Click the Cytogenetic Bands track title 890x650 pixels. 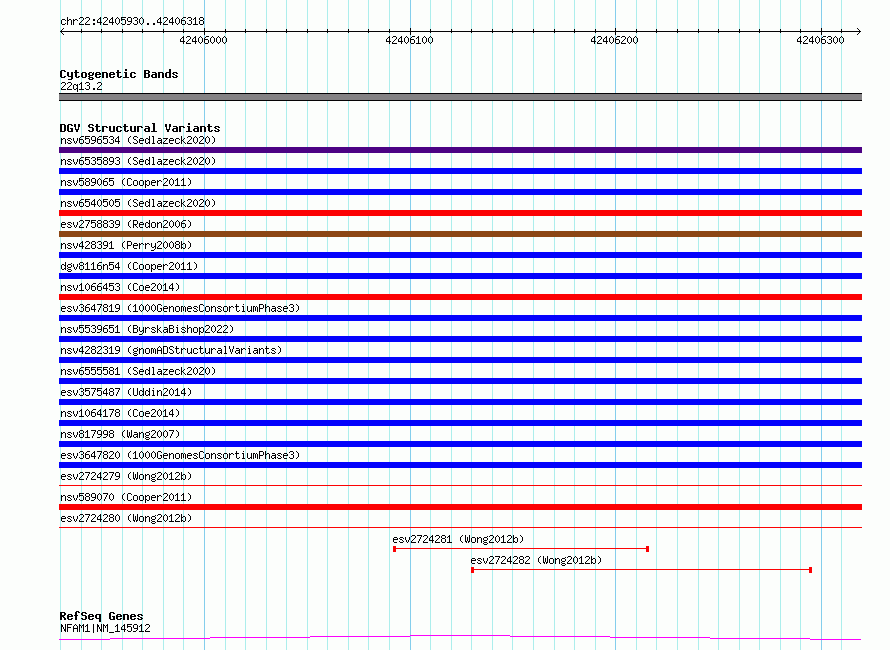119,74
